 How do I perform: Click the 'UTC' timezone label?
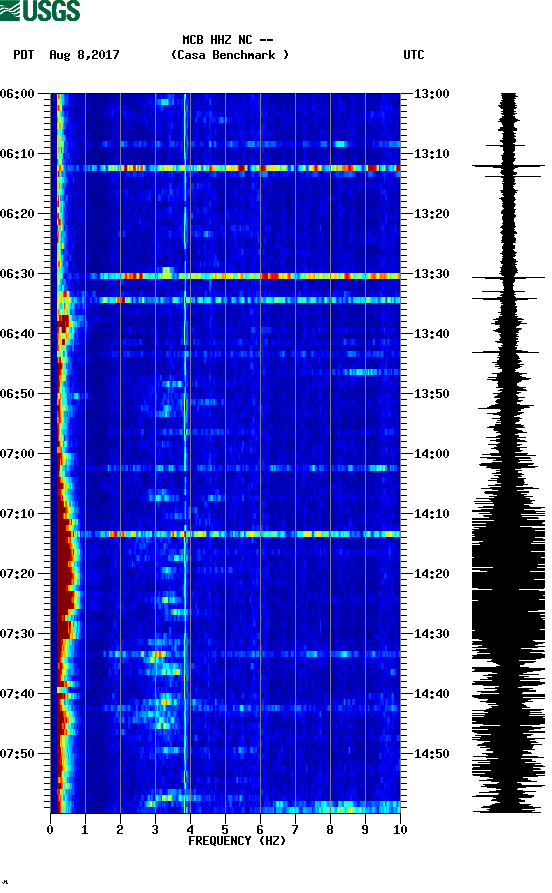[x=414, y=55]
